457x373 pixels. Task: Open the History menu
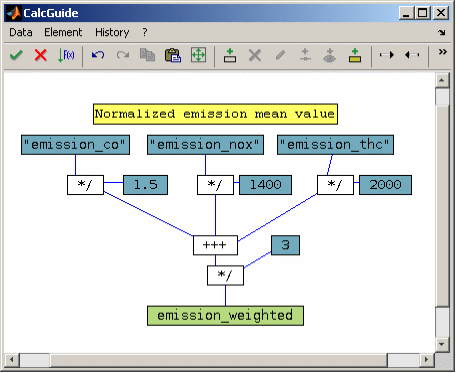(112, 32)
